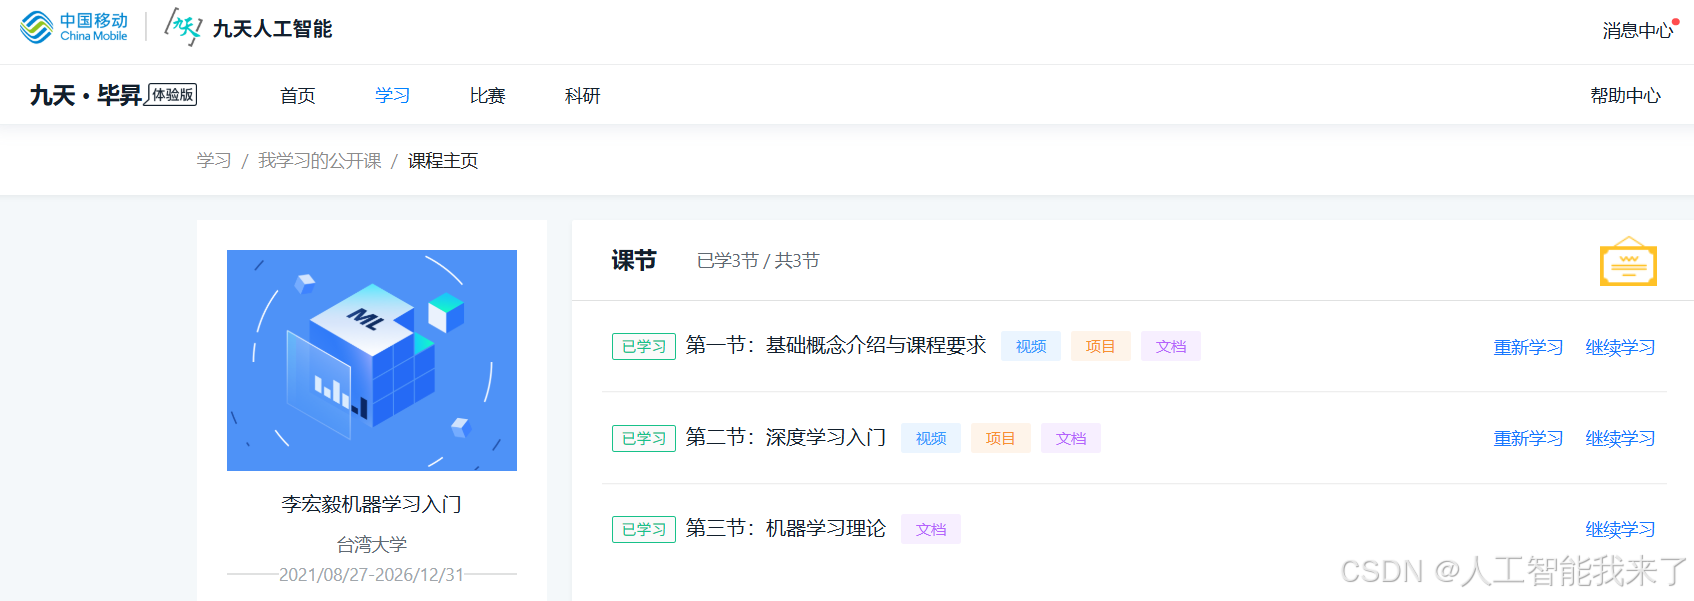
Task: Click 项目 tag of 第二节
Action: [1001, 438]
